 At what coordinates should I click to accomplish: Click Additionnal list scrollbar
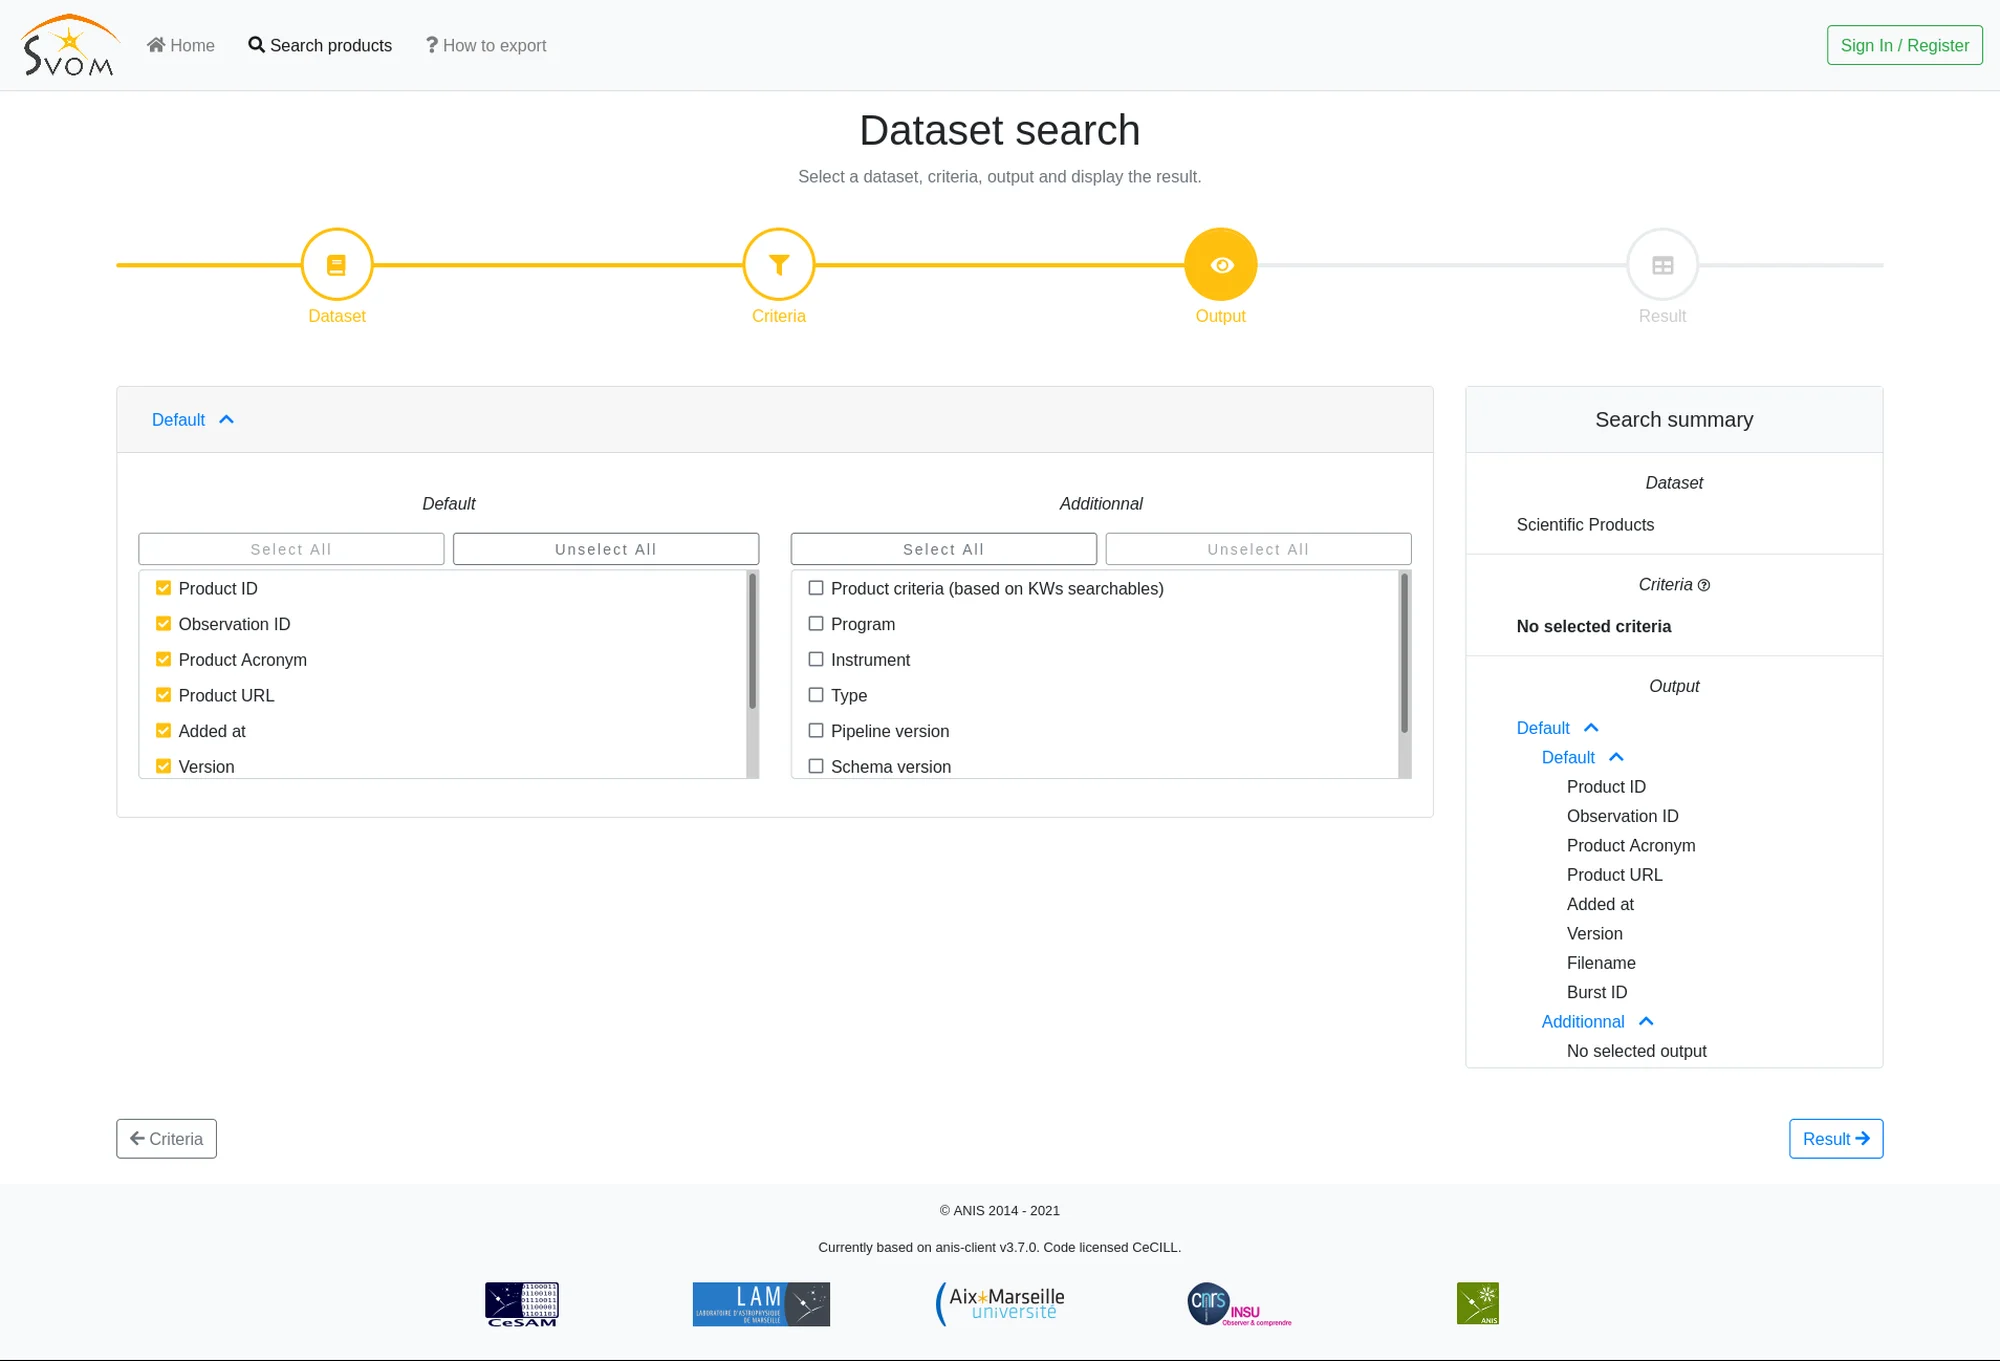pyautogui.click(x=1404, y=653)
